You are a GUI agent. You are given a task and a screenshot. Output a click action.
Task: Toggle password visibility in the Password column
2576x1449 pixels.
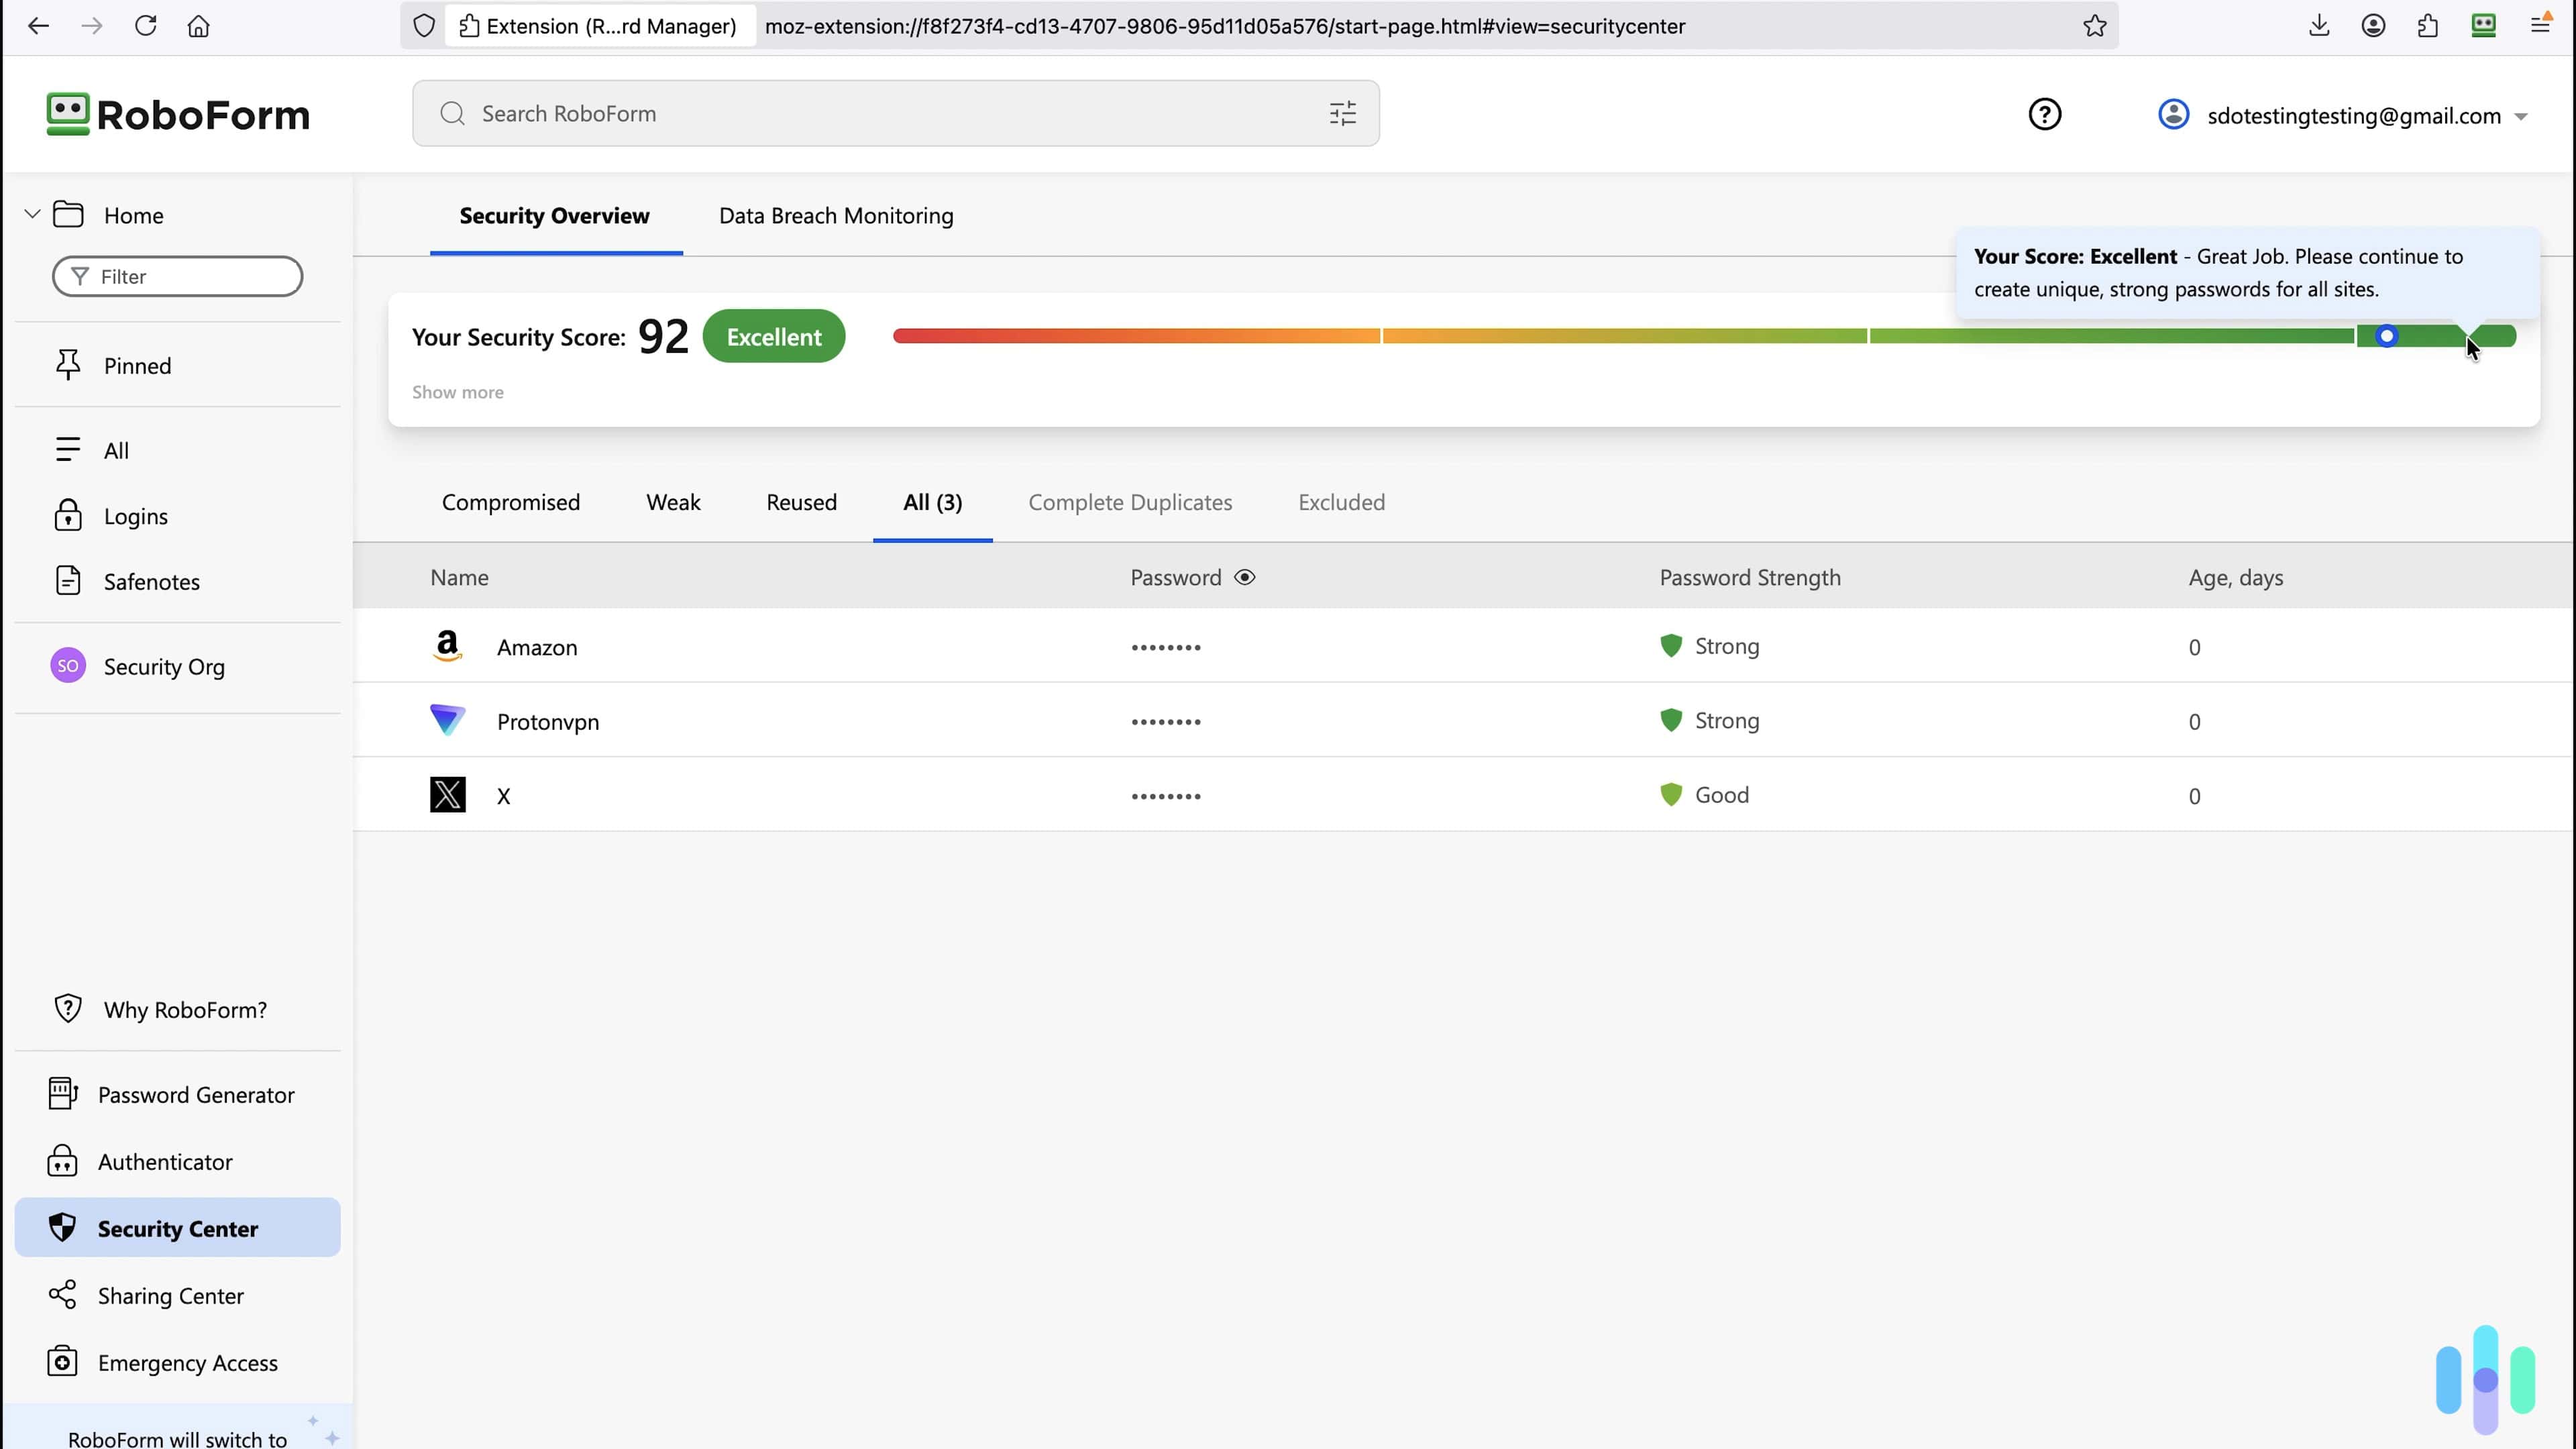[1245, 577]
